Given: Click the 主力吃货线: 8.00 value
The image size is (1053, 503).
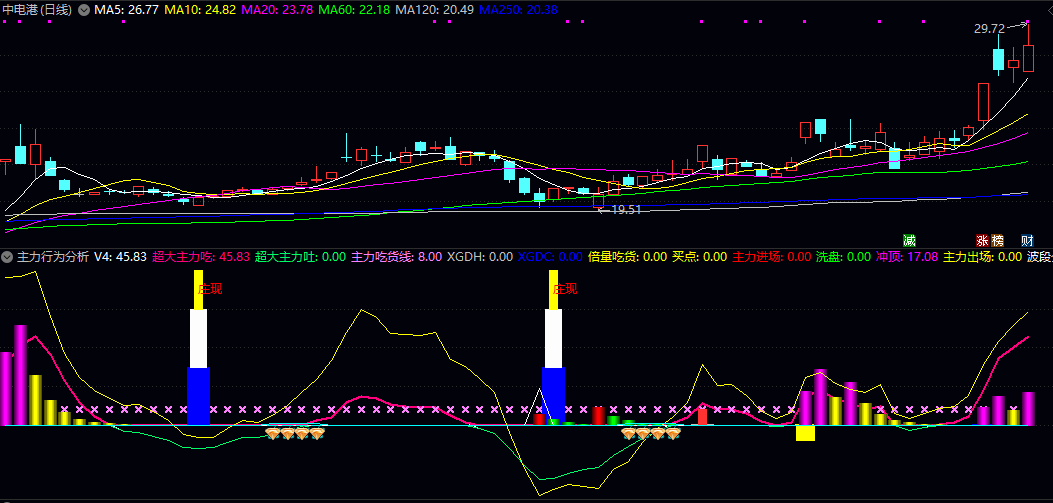Looking at the screenshot, I should coord(396,257).
